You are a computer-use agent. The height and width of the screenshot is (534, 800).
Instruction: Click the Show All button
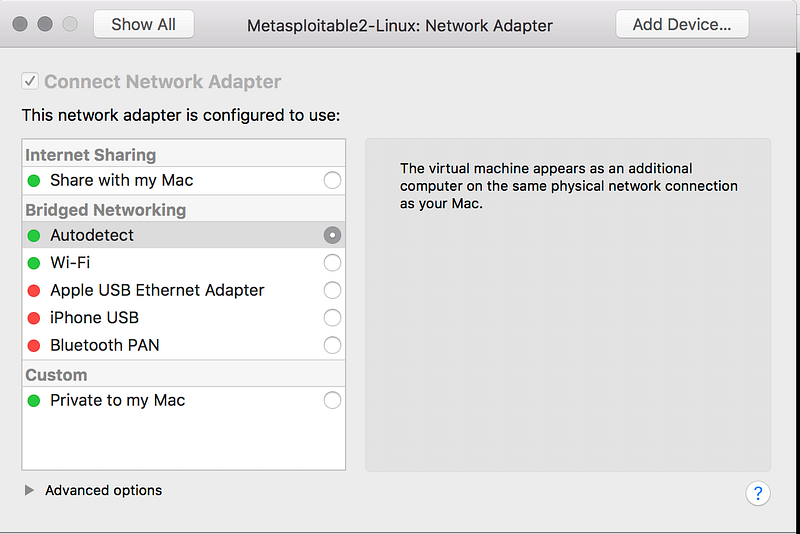(143, 24)
